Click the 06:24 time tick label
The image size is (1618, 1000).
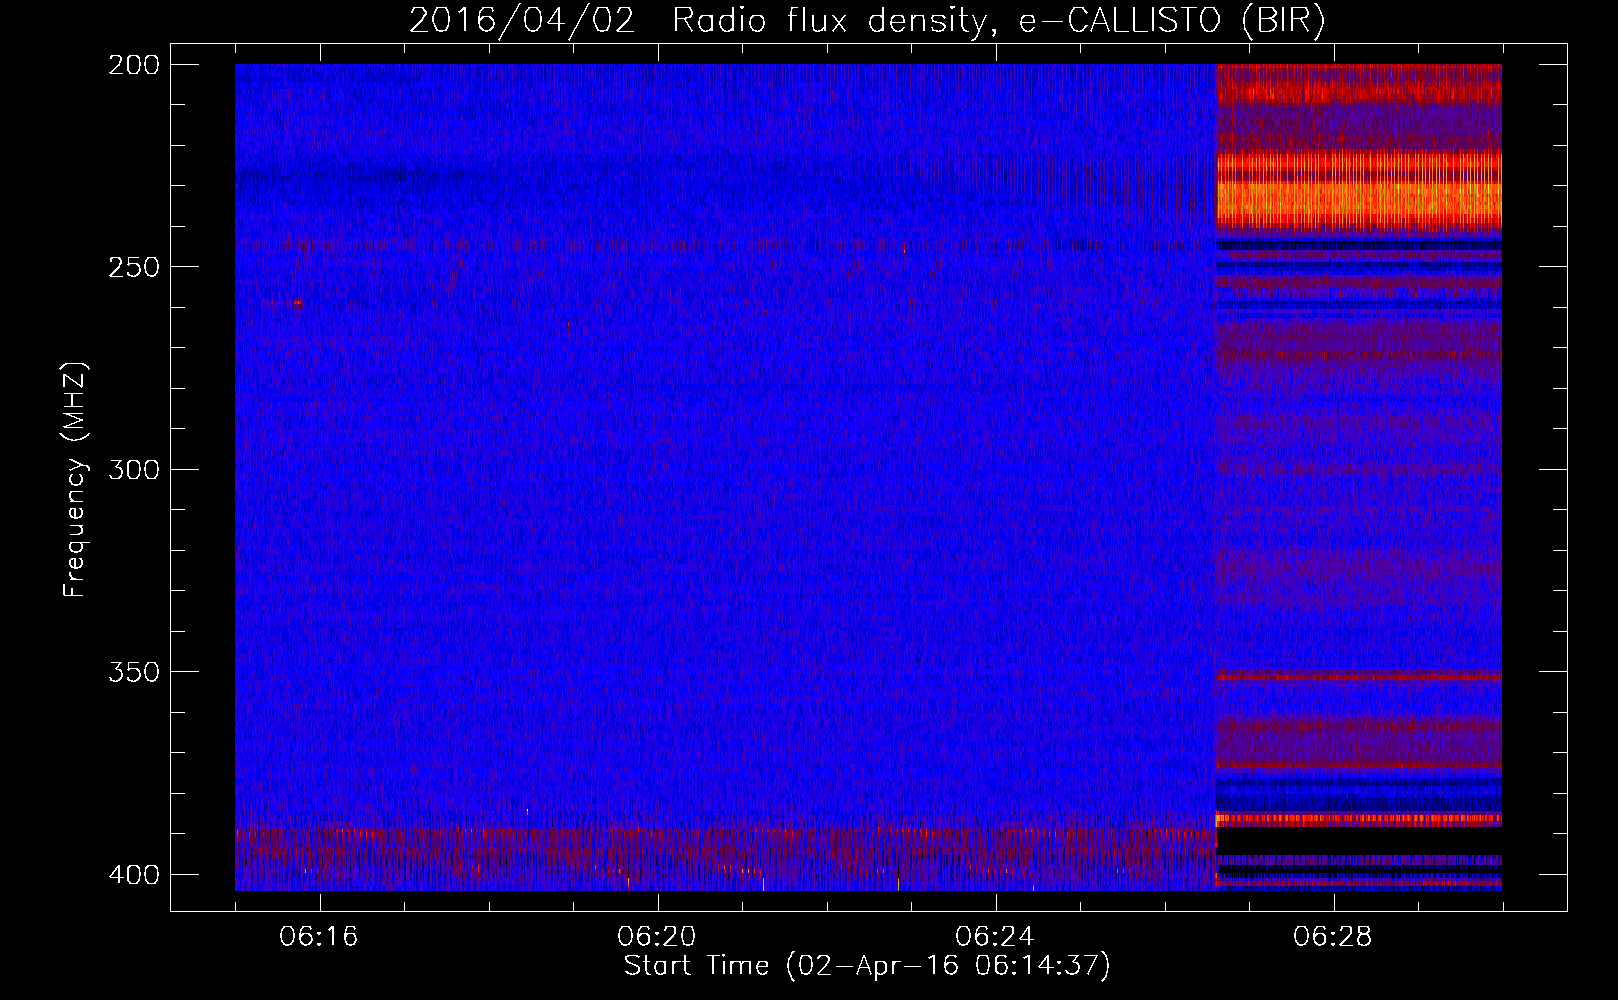[995, 936]
